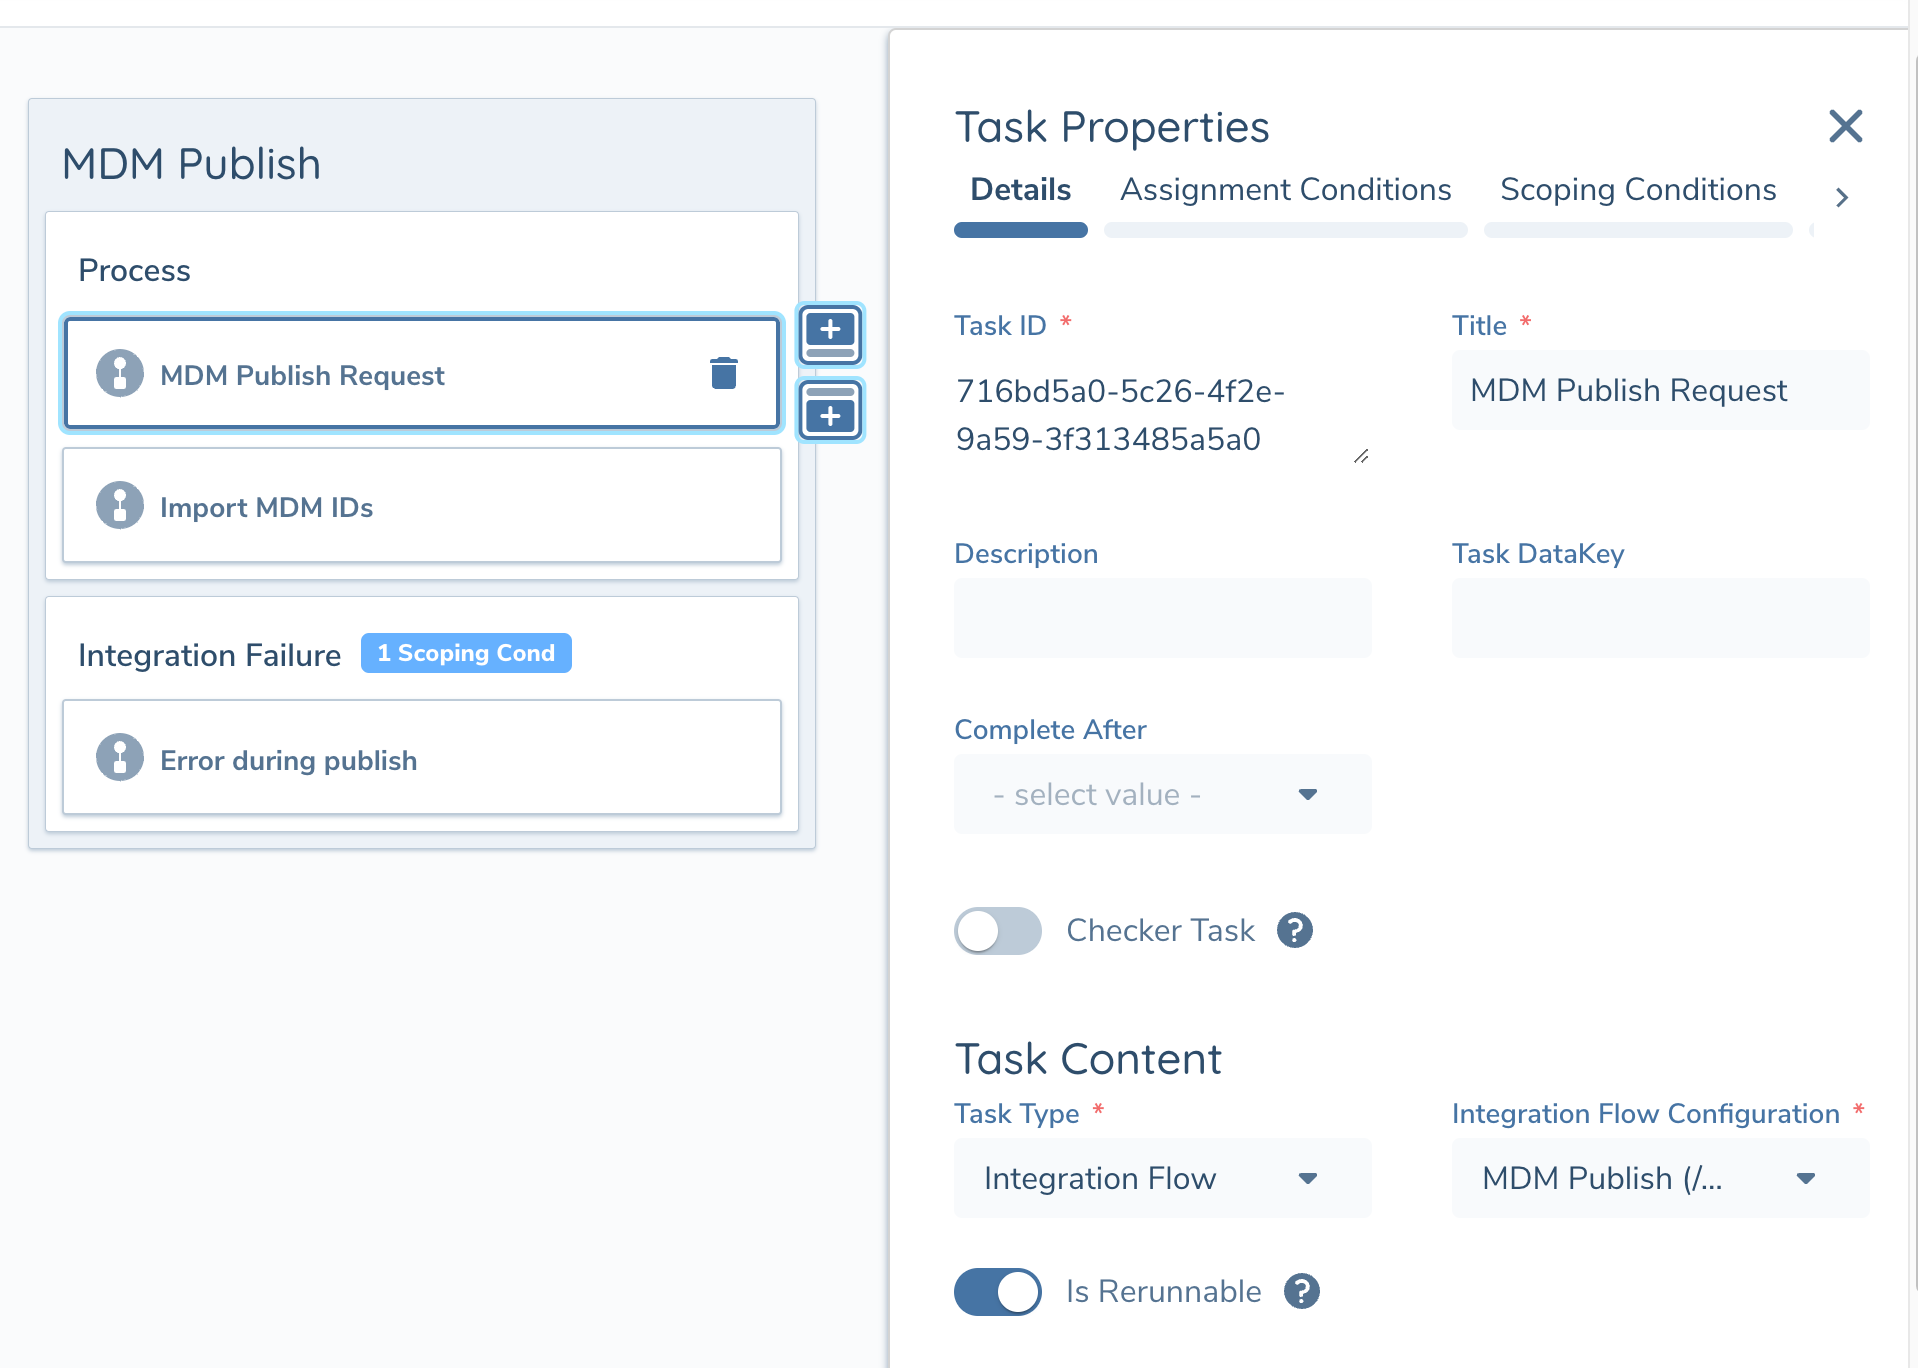Screen dimensions: 1918x1368
Task: Click the Details tab progress bar indicator
Action: [x=1020, y=230]
